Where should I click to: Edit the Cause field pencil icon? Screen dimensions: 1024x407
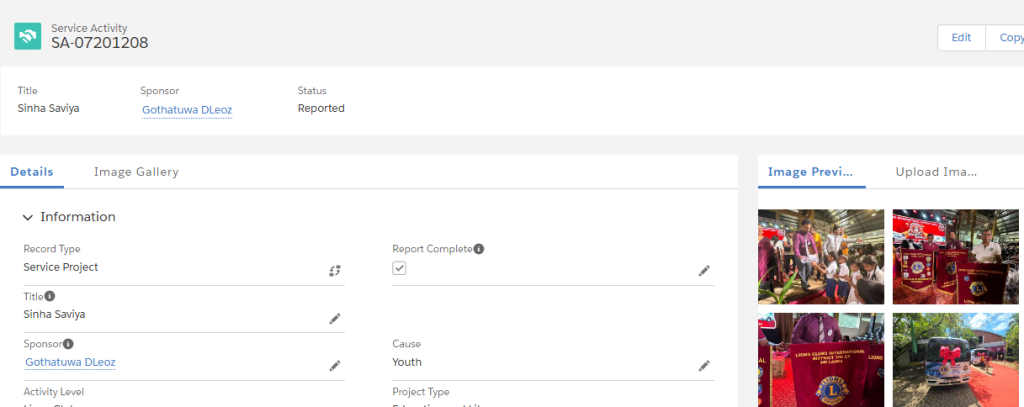coord(703,366)
